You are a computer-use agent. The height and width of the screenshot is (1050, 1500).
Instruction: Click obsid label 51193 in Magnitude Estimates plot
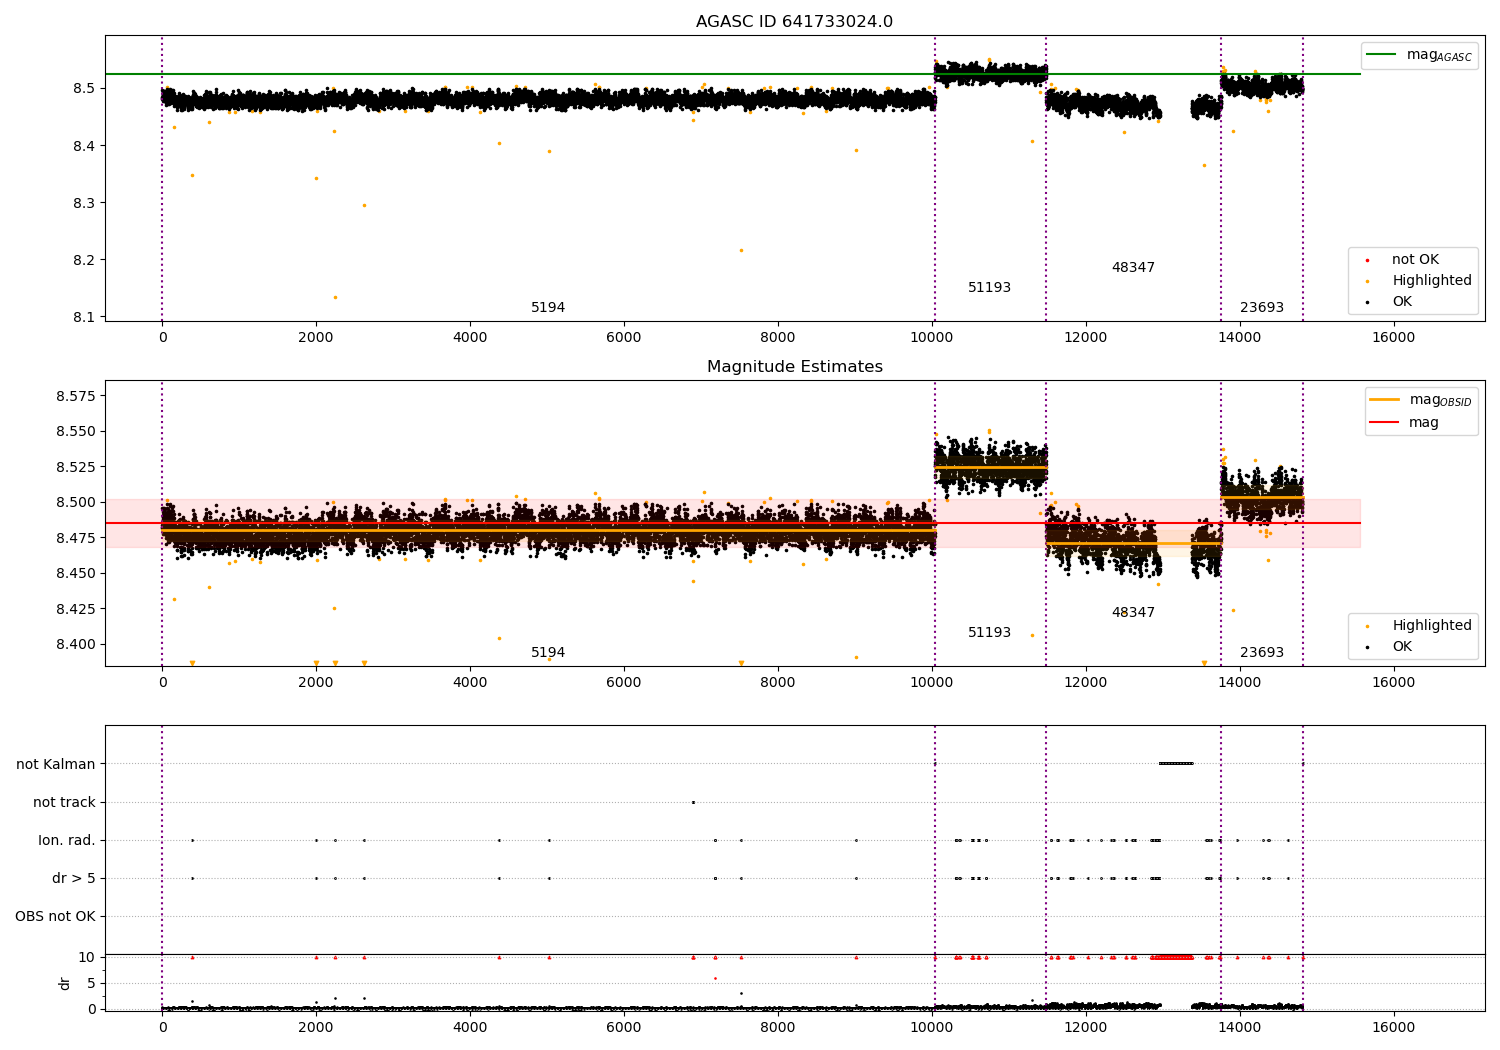point(989,633)
